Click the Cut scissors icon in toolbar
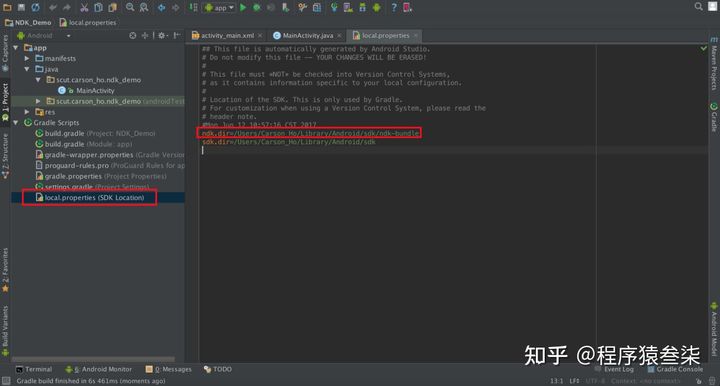 pos(84,7)
